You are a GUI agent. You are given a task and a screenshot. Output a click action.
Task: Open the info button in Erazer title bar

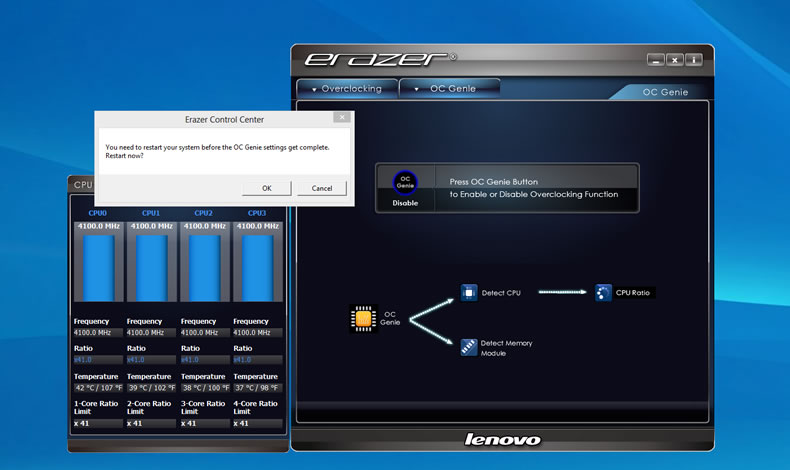pos(694,60)
